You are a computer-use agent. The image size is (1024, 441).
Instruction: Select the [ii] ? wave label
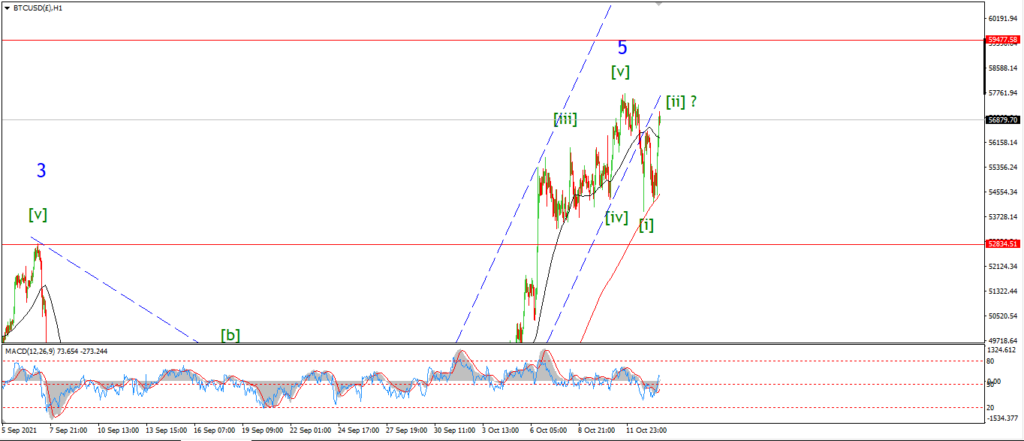[681, 101]
